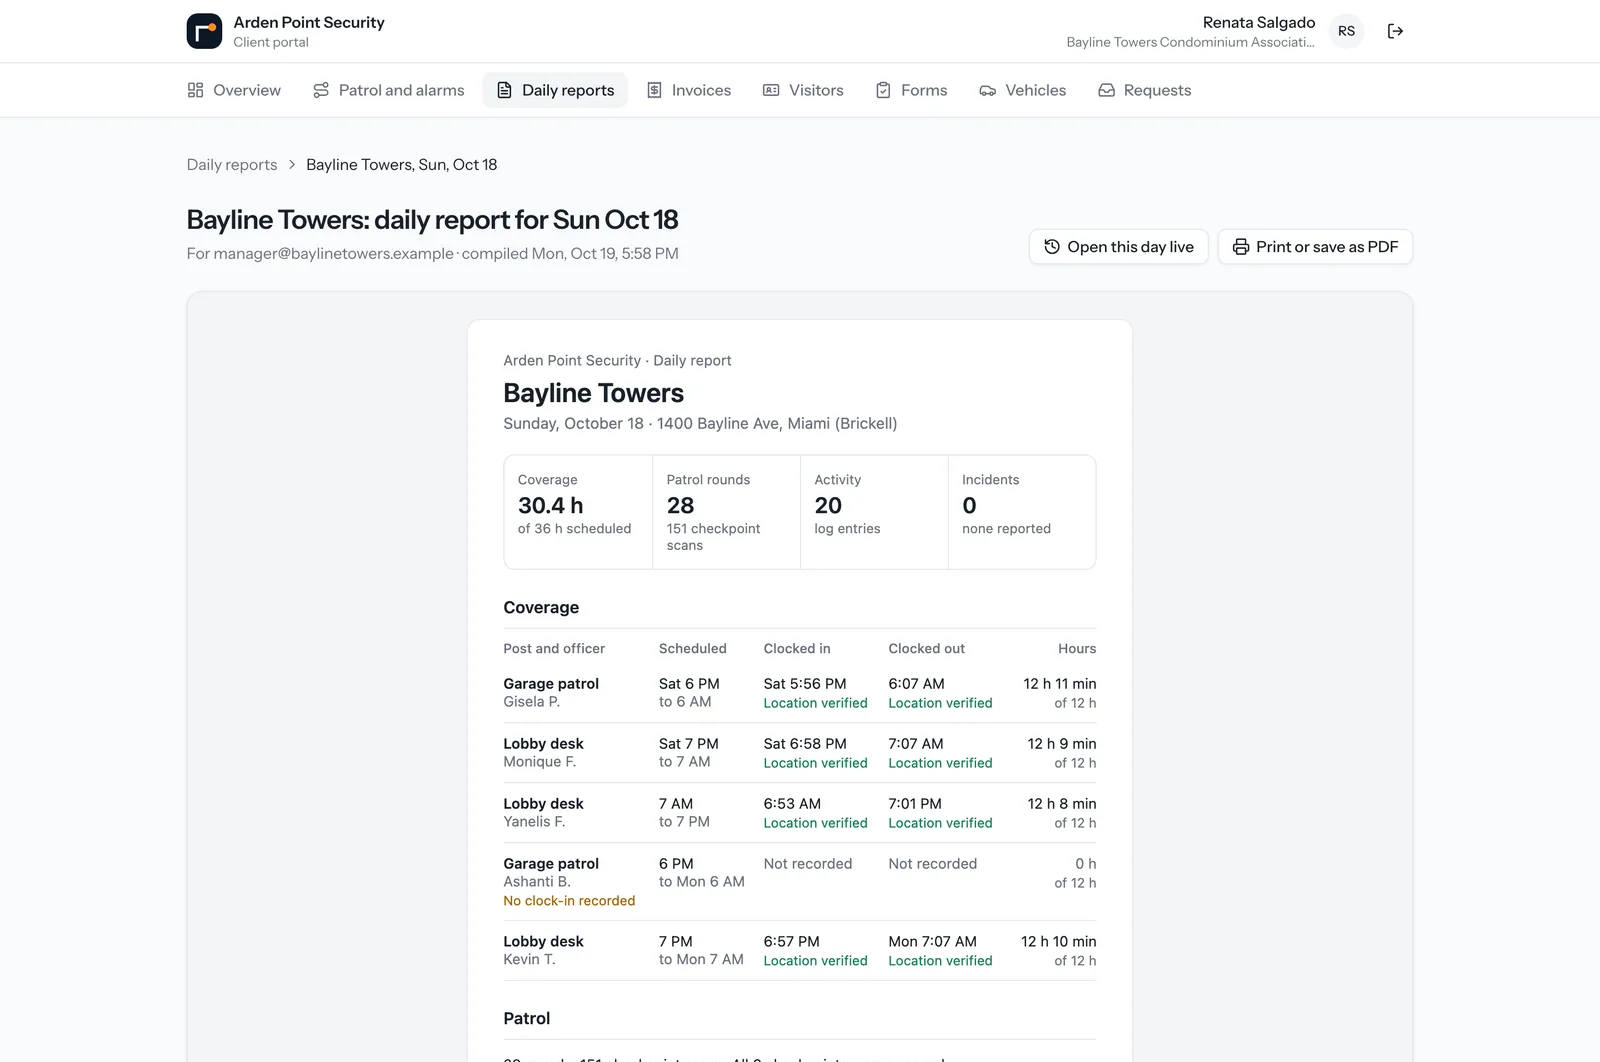1600x1062 pixels.
Task: Select the Forms tab
Action: (912, 90)
